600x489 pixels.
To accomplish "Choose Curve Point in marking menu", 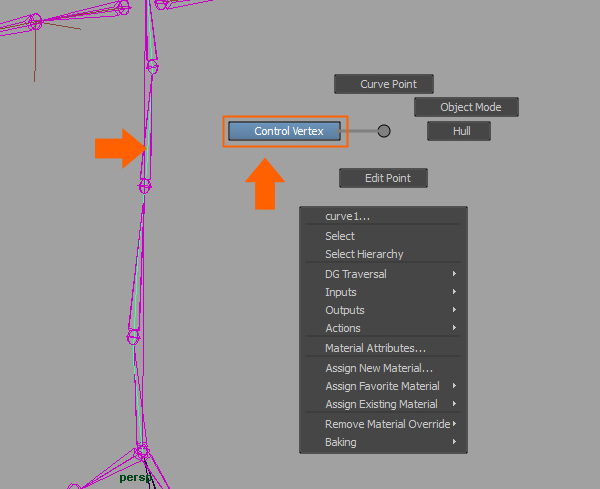I will (x=384, y=84).
